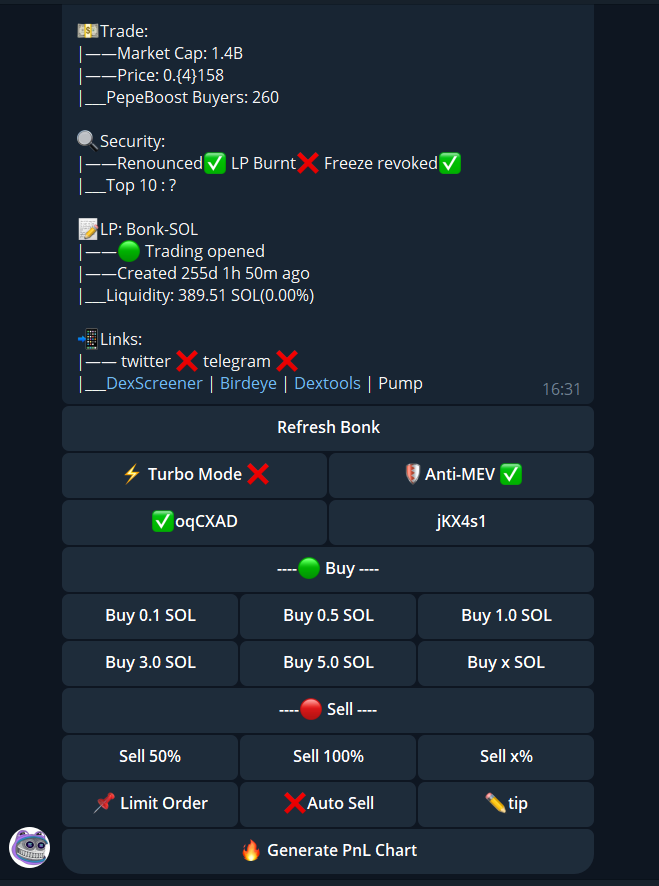The width and height of the screenshot is (659, 886).
Task: Choose Sell x% custom percentage
Action: coord(506,757)
